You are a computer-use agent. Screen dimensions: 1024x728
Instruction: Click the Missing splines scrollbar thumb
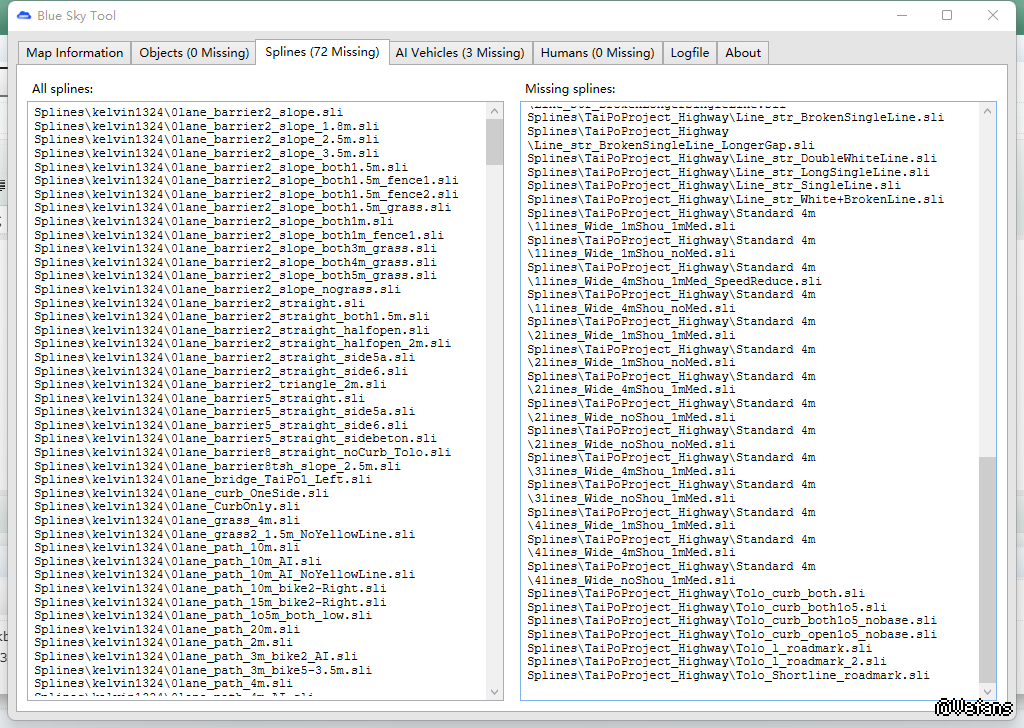click(987, 568)
